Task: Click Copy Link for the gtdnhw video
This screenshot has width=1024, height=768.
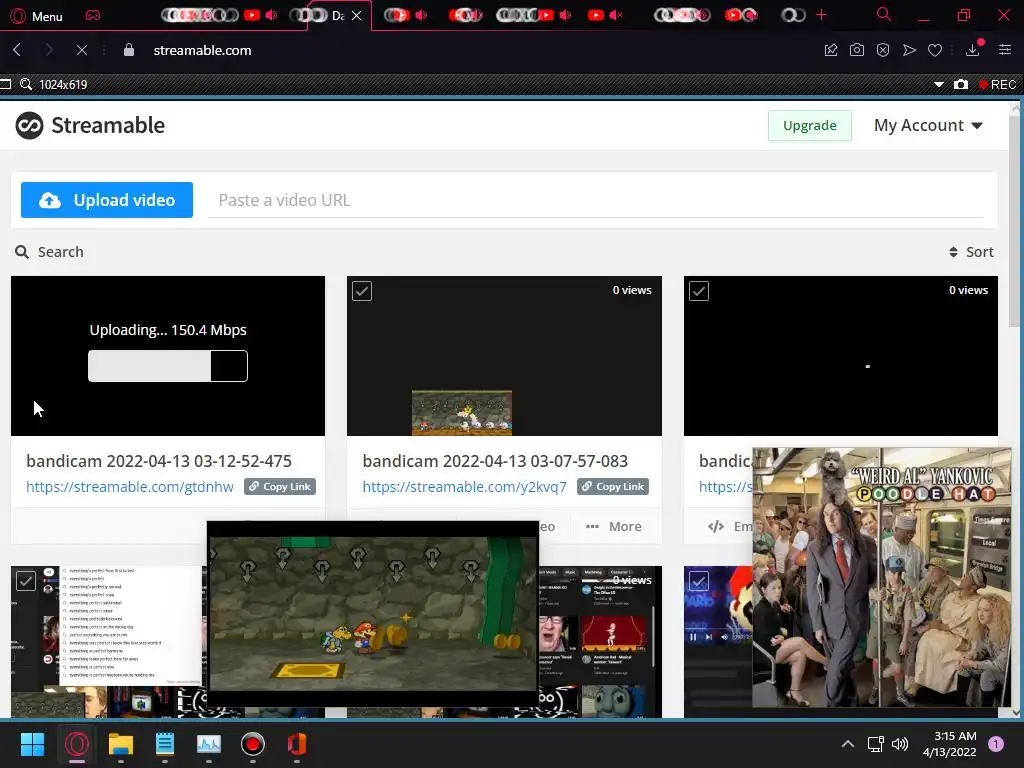Action: click(x=280, y=487)
